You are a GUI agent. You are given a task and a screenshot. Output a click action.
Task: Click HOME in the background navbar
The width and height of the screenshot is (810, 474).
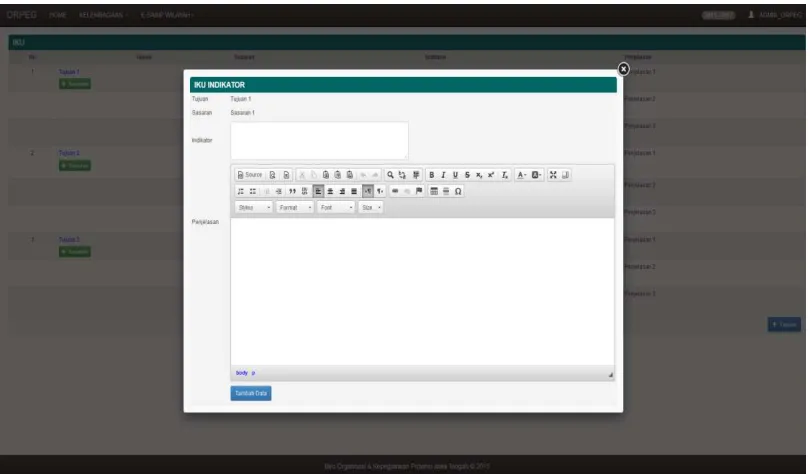pyautogui.click(x=57, y=15)
